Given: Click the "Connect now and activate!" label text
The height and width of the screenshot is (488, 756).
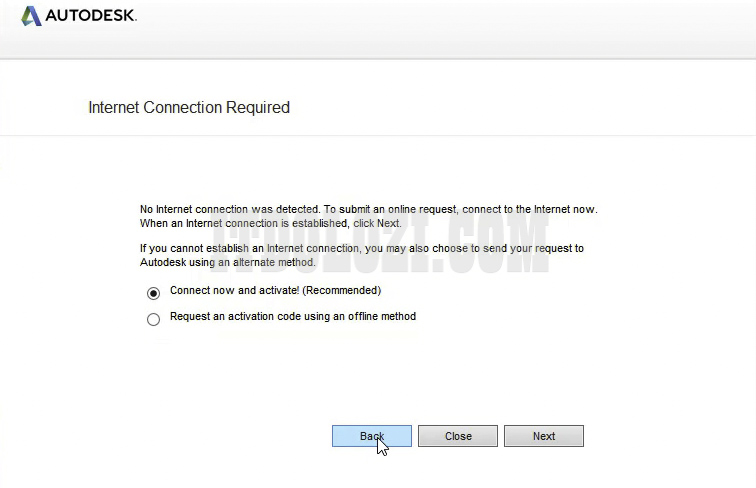Looking at the screenshot, I should coord(235,291).
